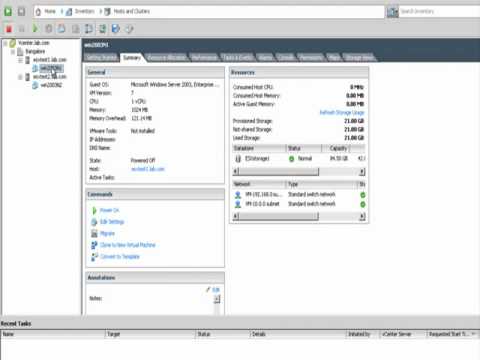480x360 pixels.
Task: Click the host link in General panel
Action: (148, 169)
